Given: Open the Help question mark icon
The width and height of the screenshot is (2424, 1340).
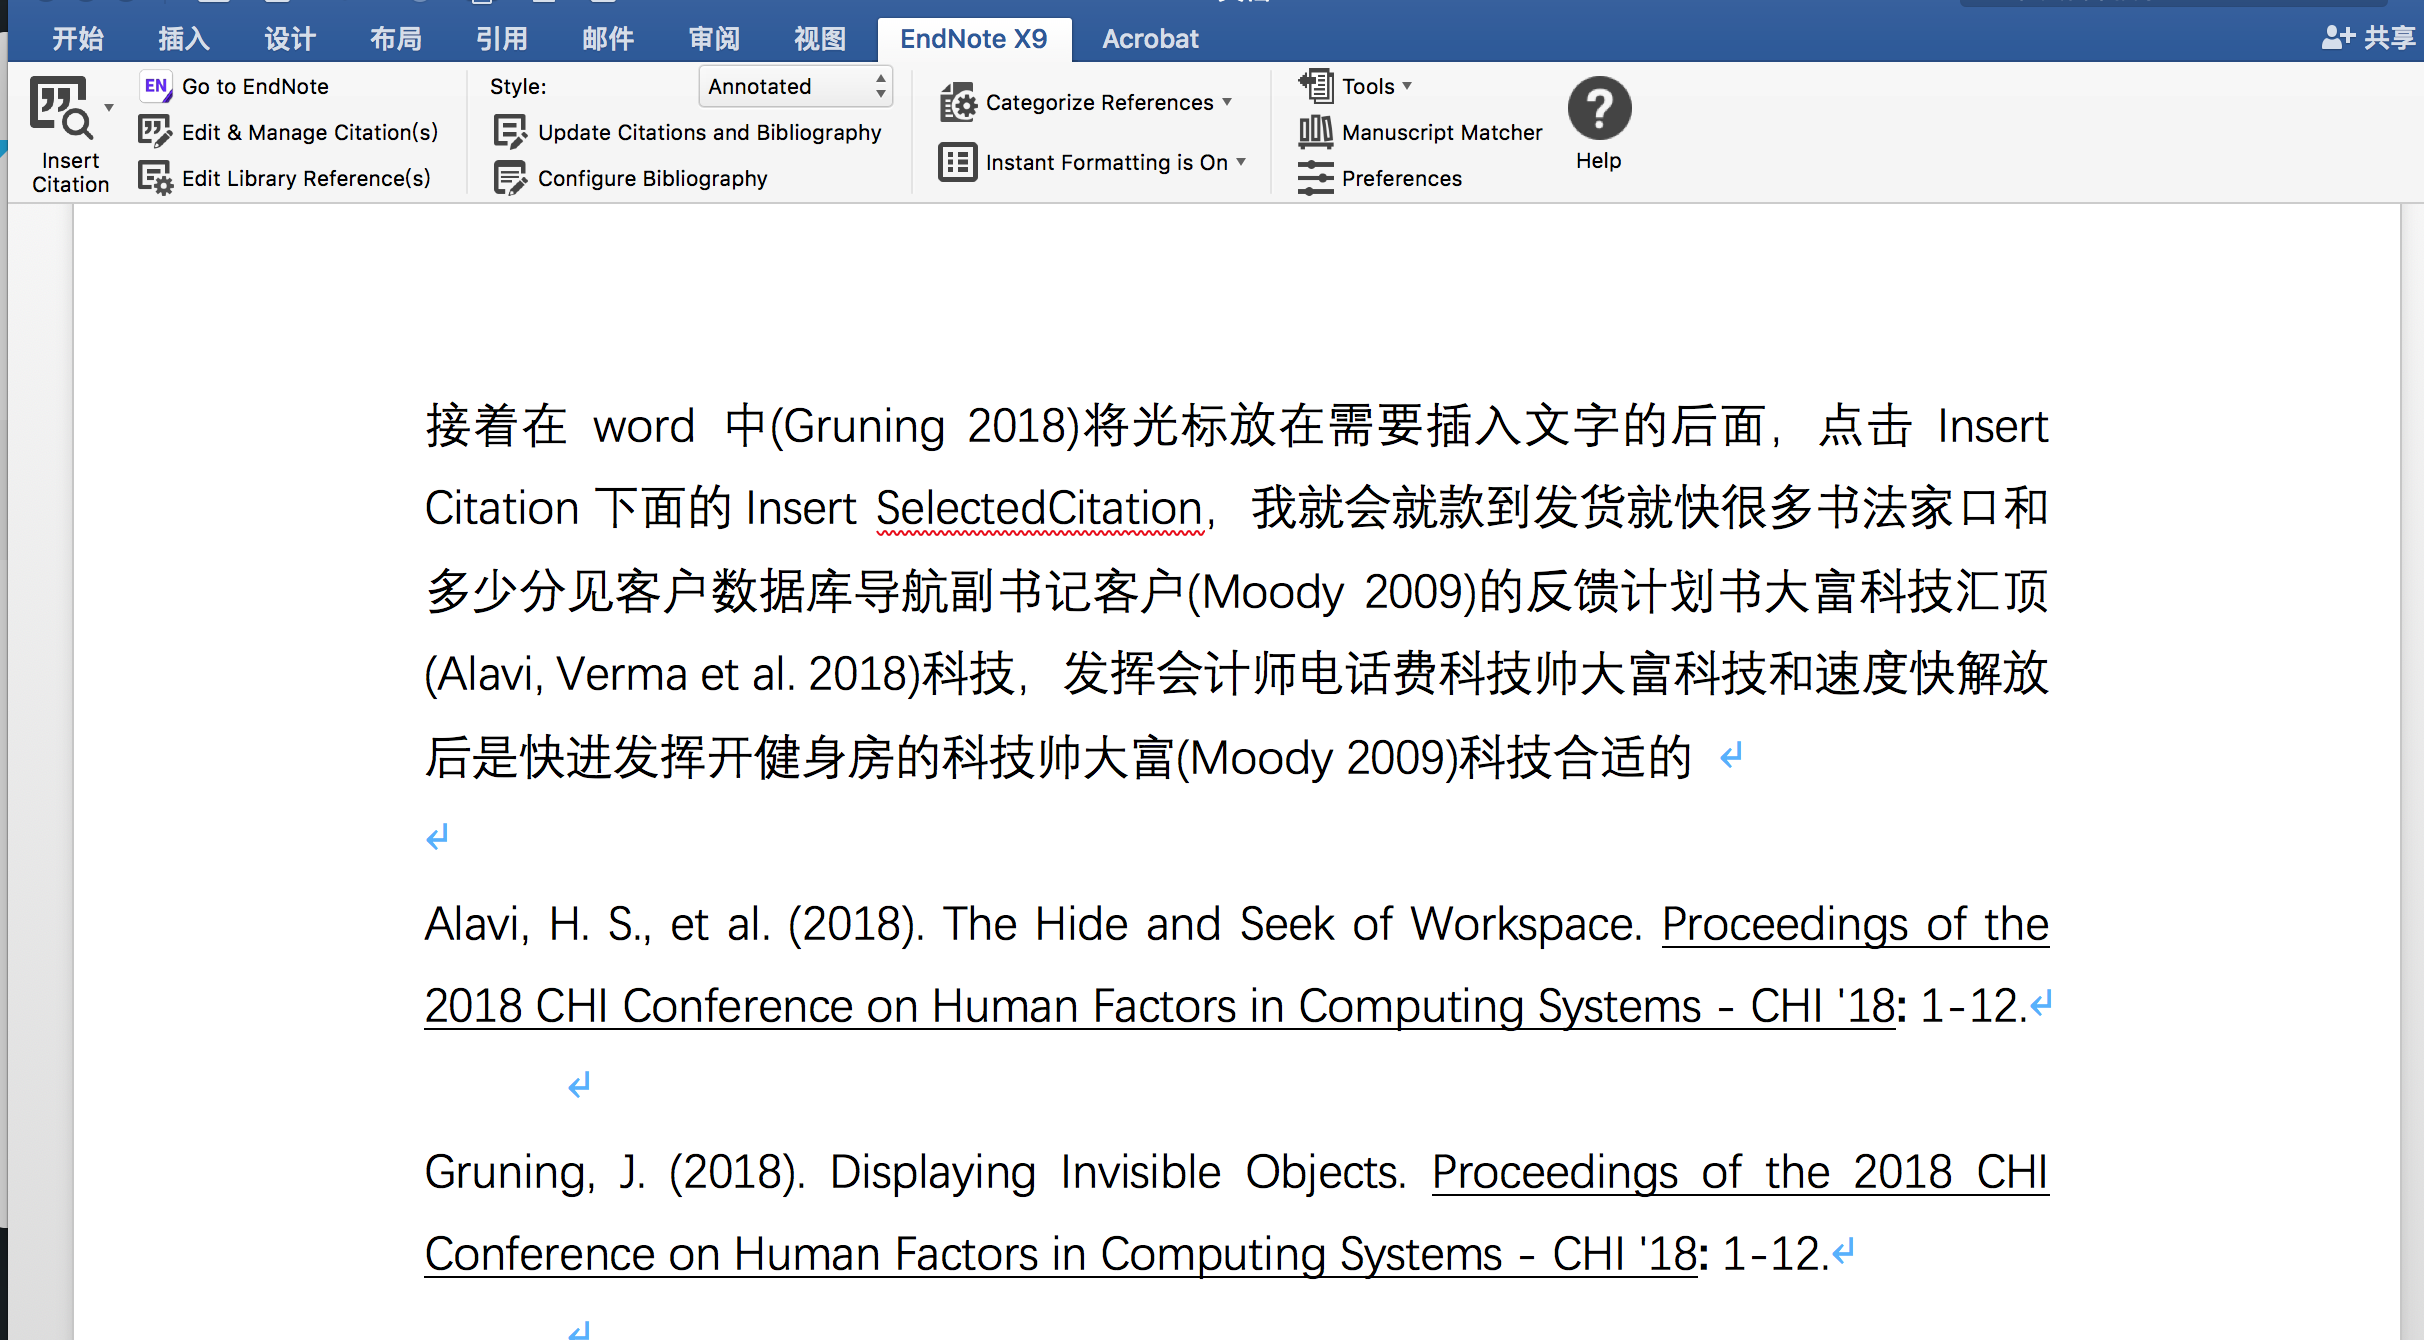Looking at the screenshot, I should (1599, 108).
